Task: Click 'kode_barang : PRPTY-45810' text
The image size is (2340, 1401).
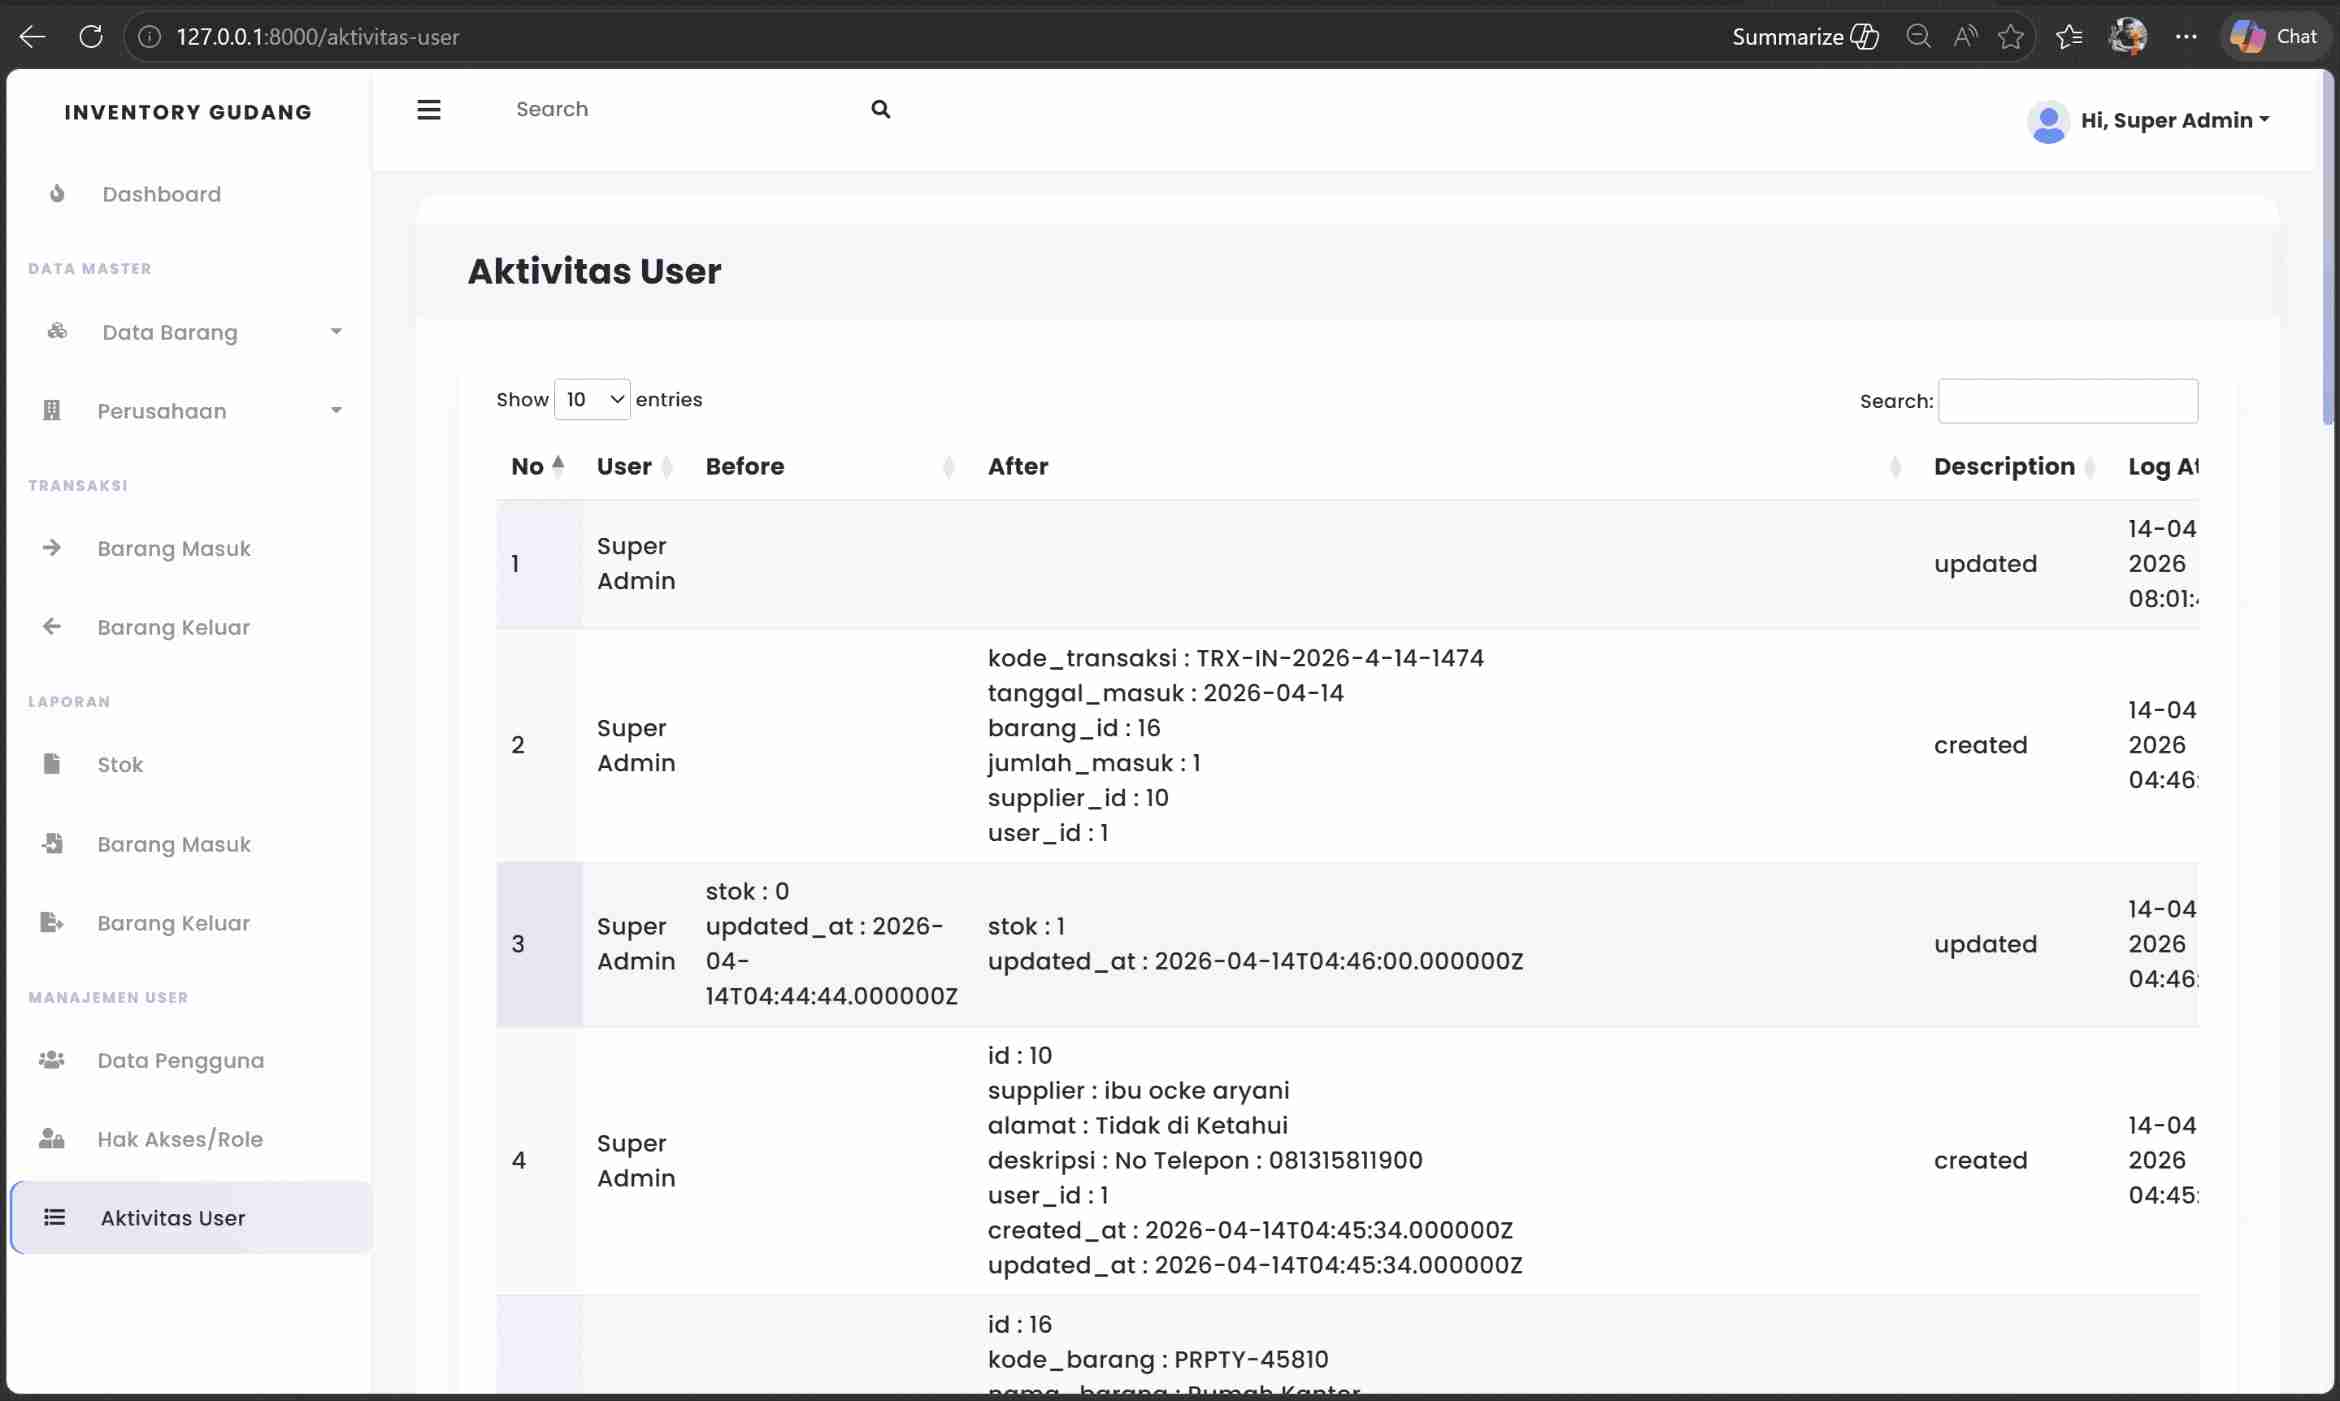Action: (1158, 1359)
